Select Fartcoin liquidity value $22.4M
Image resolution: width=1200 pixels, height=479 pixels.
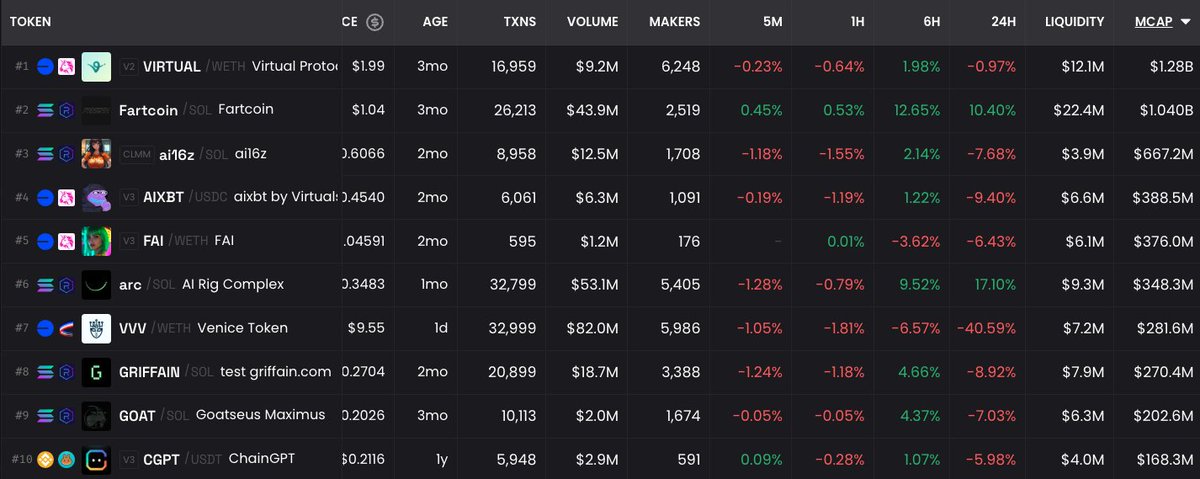point(1077,110)
